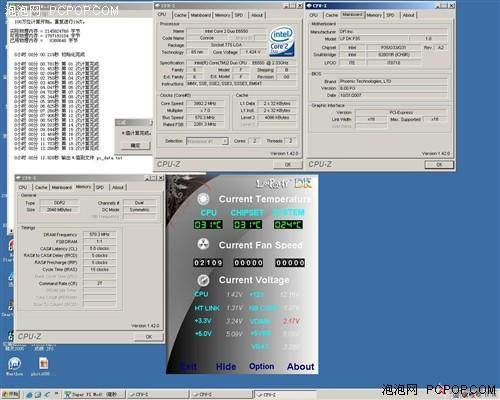Open SPD tab in the CPU-Z Memory window
Screen dimensions: 500x400
pos(100,187)
